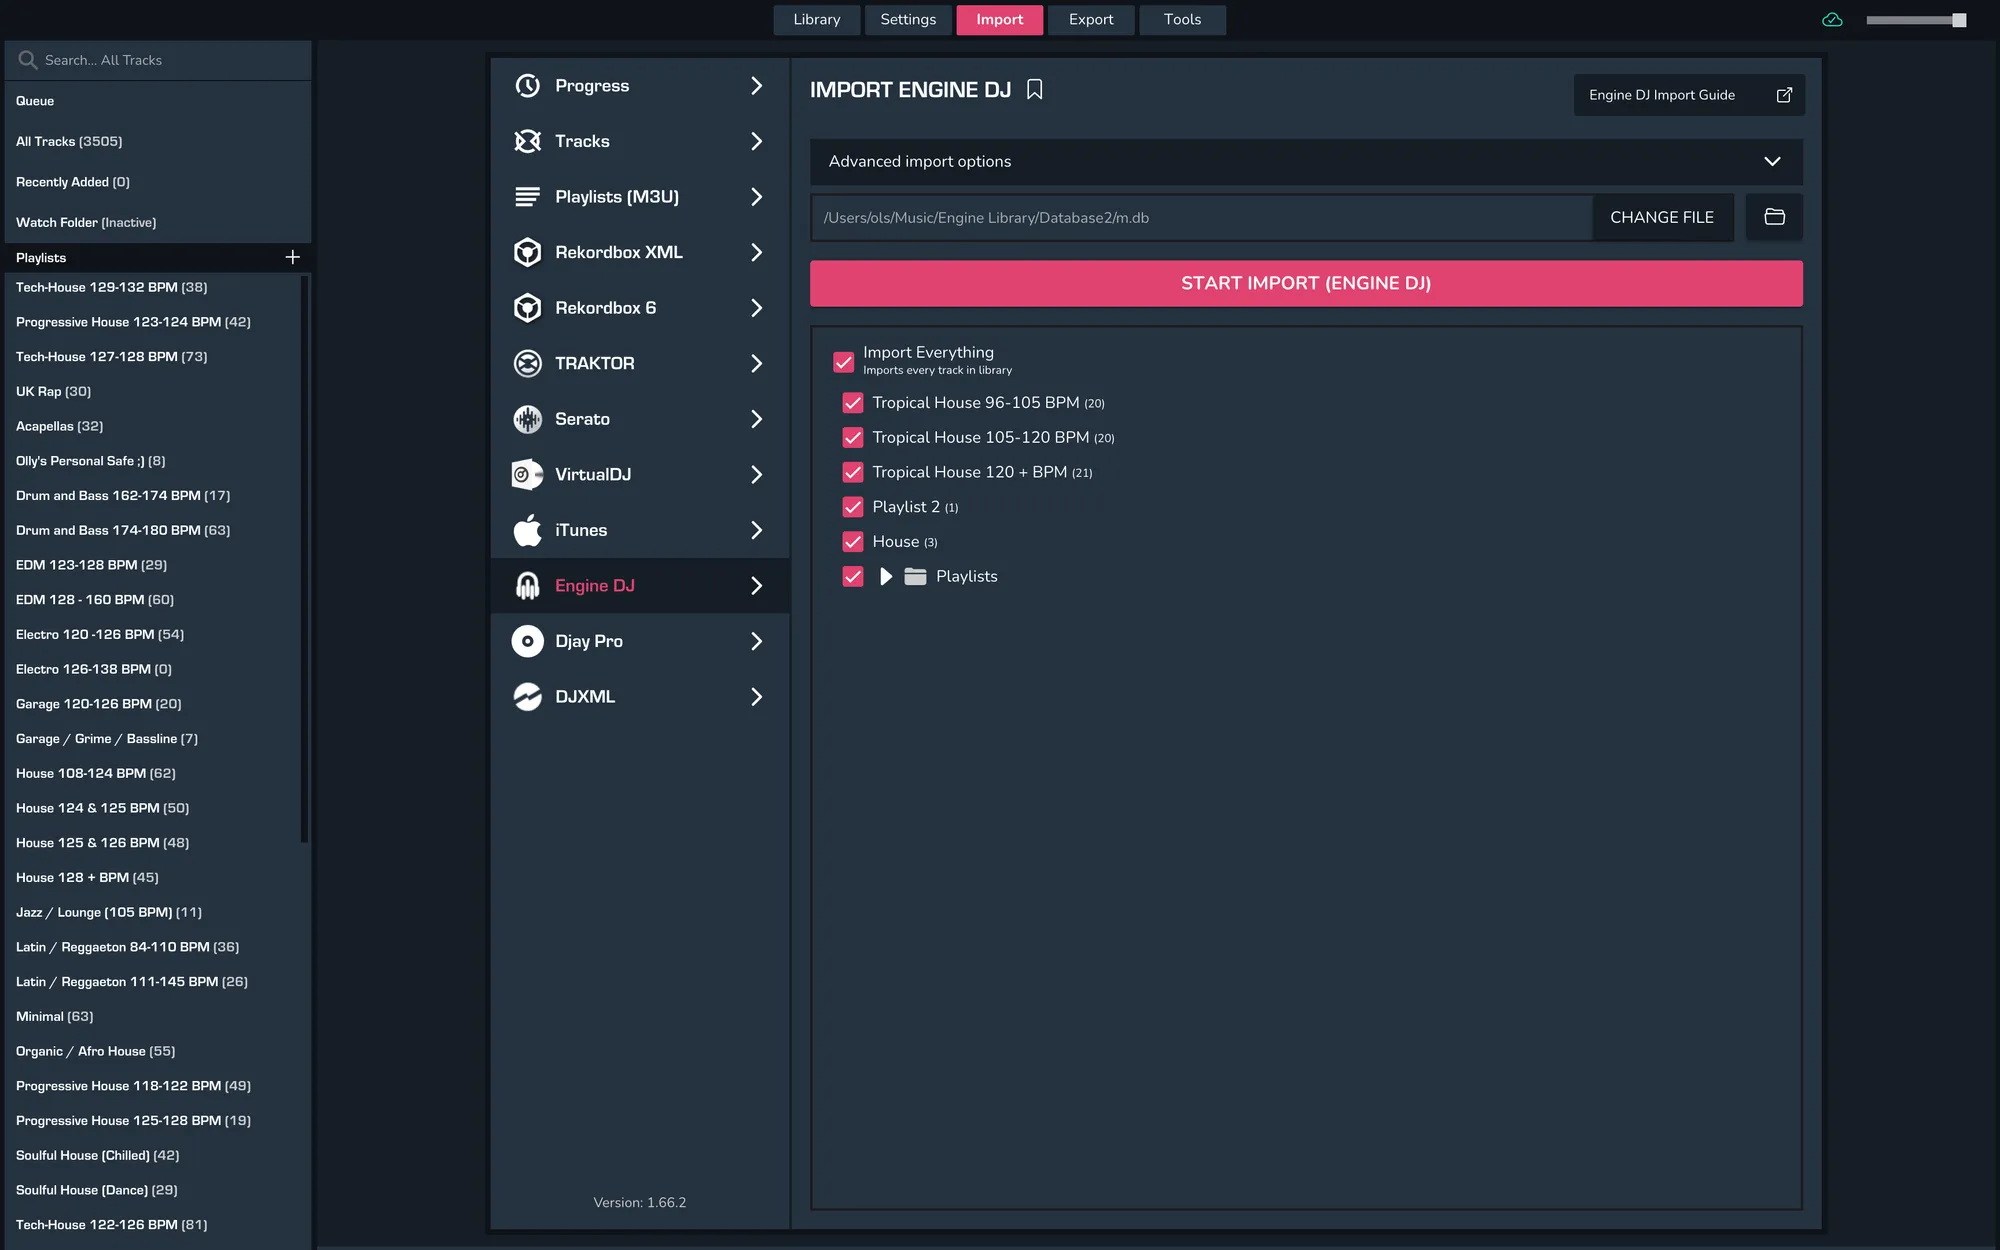2000x1250 pixels.
Task: Expand the Playlists folder tree arrow
Action: point(886,576)
